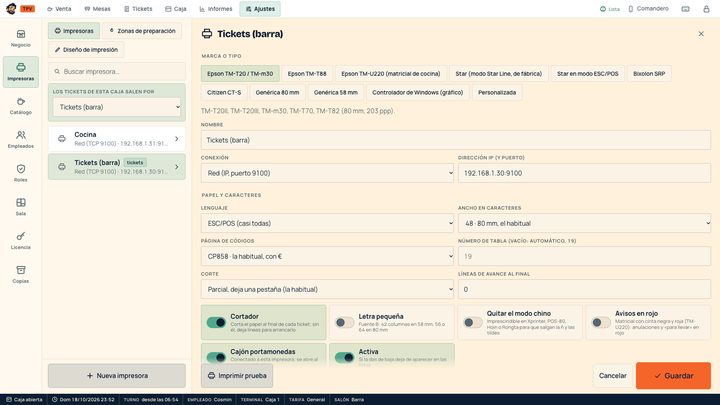Toggle the Activa switch
The height and width of the screenshot is (405, 720).
coord(344,357)
